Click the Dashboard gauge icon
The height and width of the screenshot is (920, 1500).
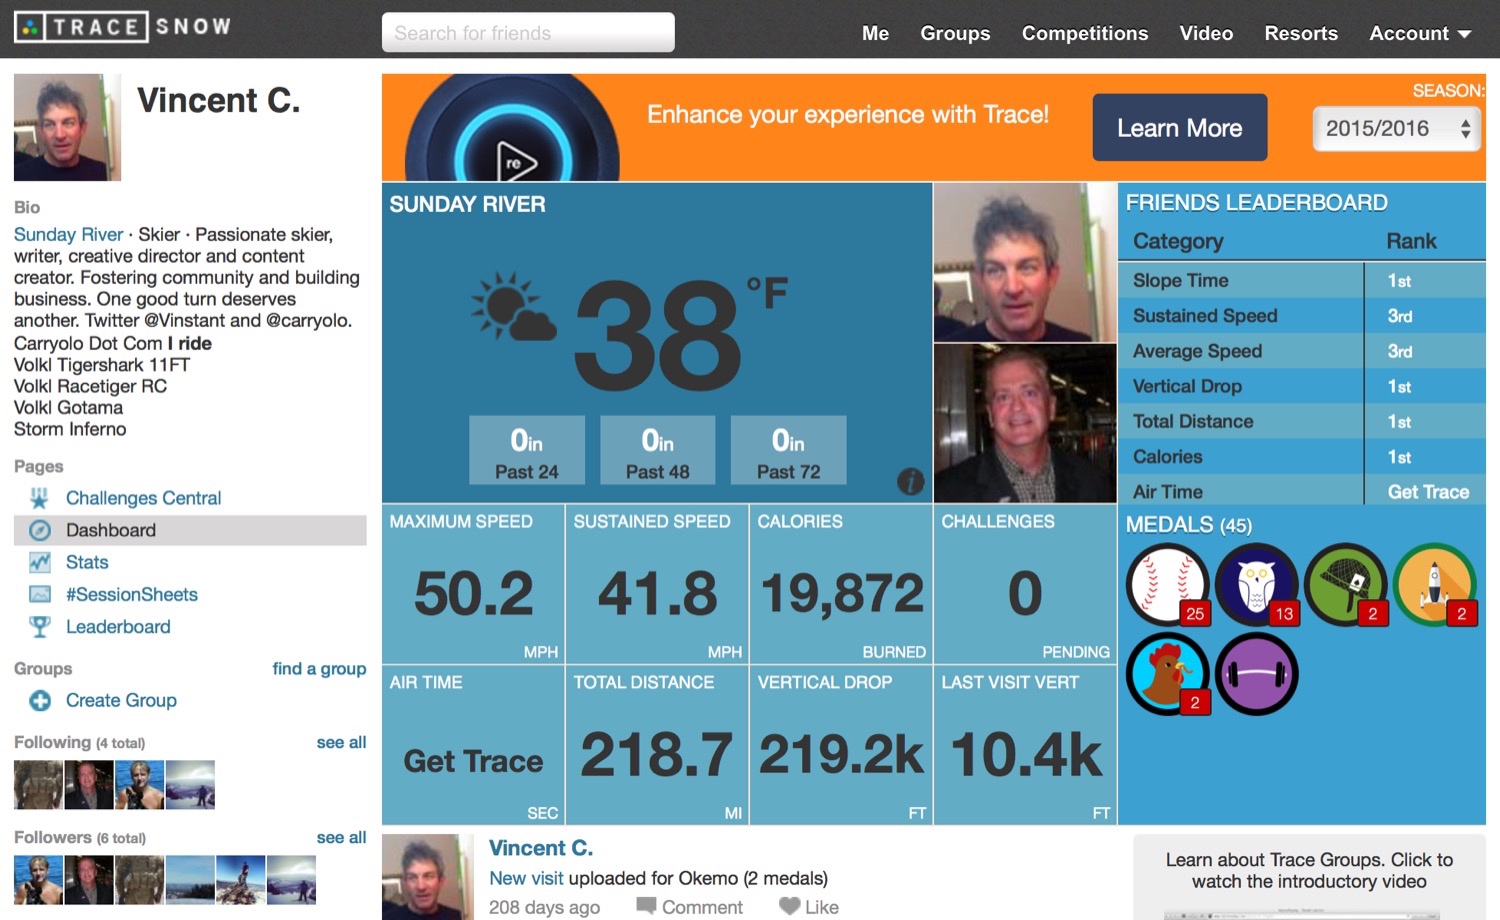click(40, 530)
